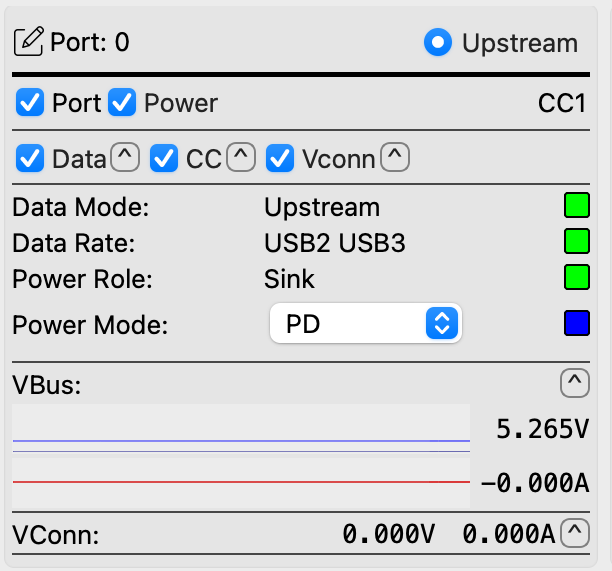Collapse the VBus section chevron
The image size is (612, 571).
pyautogui.click(x=574, y=382)
